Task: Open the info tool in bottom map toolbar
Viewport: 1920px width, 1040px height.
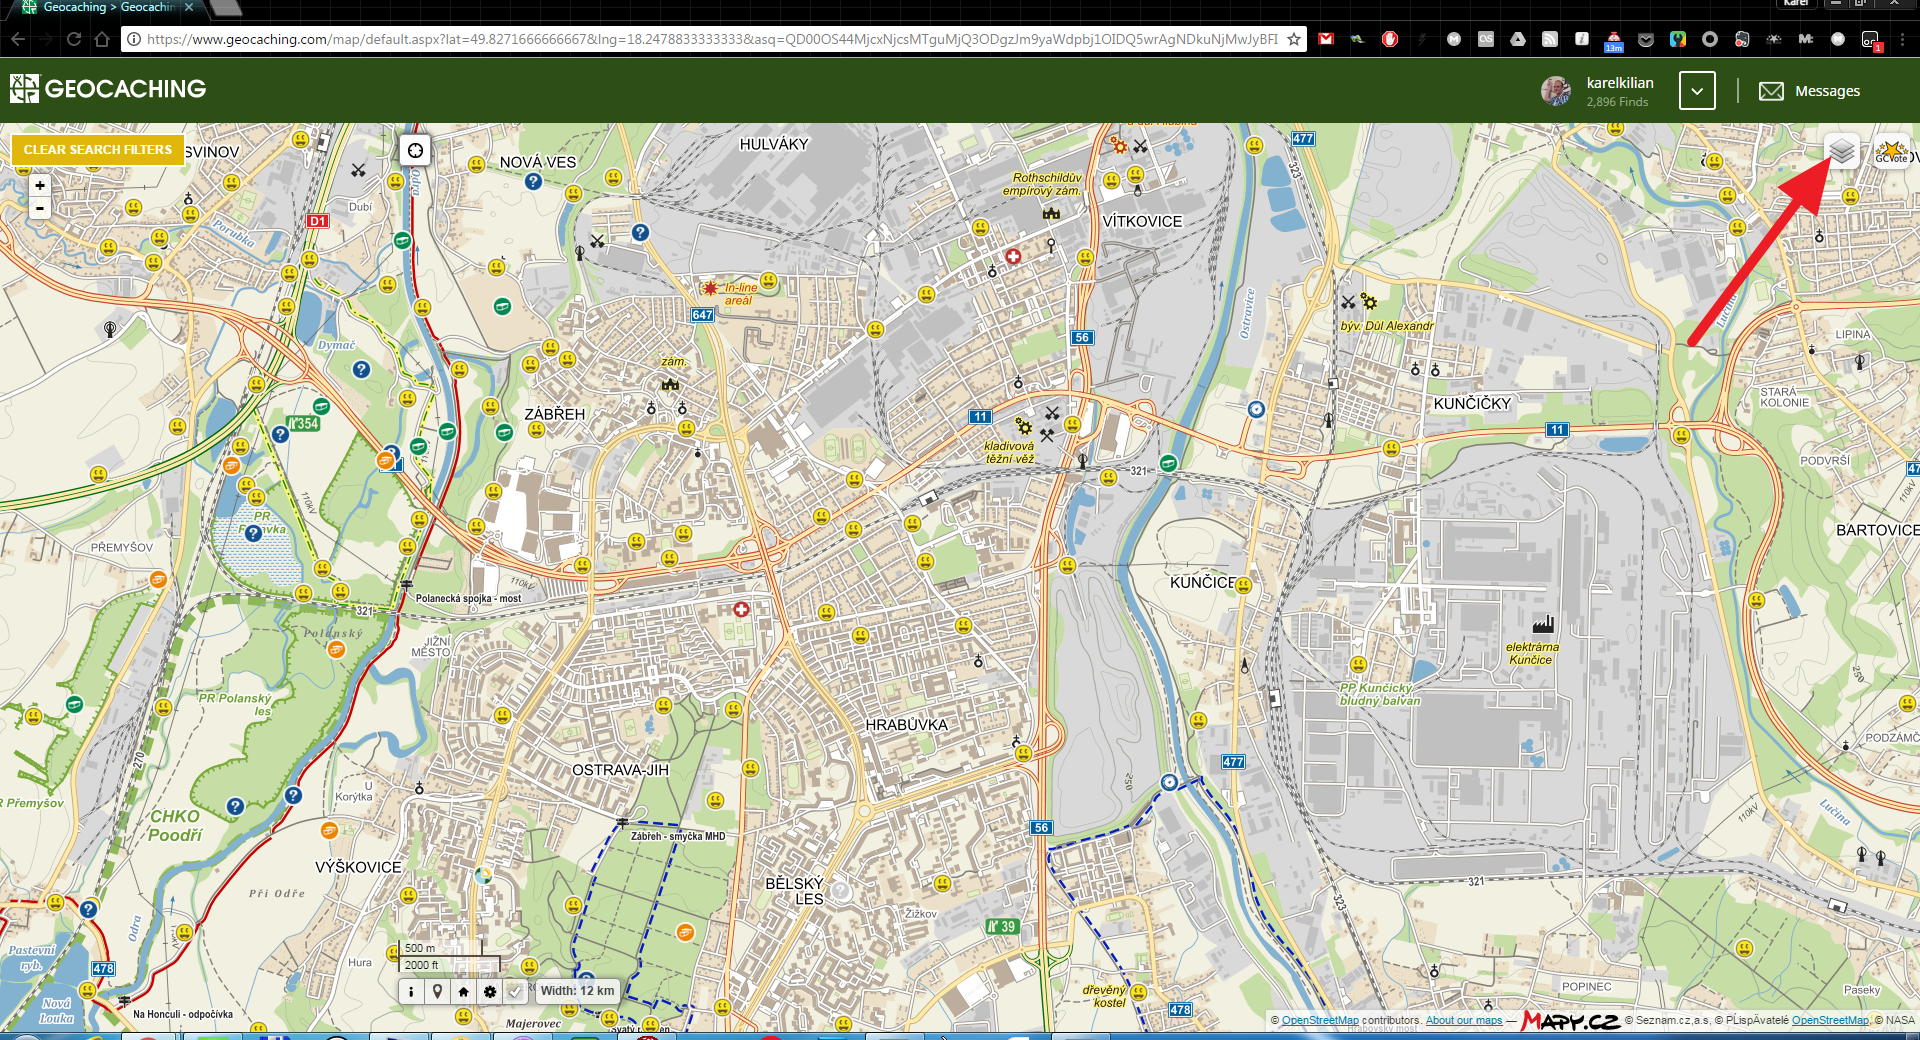Action: point(411,991)
